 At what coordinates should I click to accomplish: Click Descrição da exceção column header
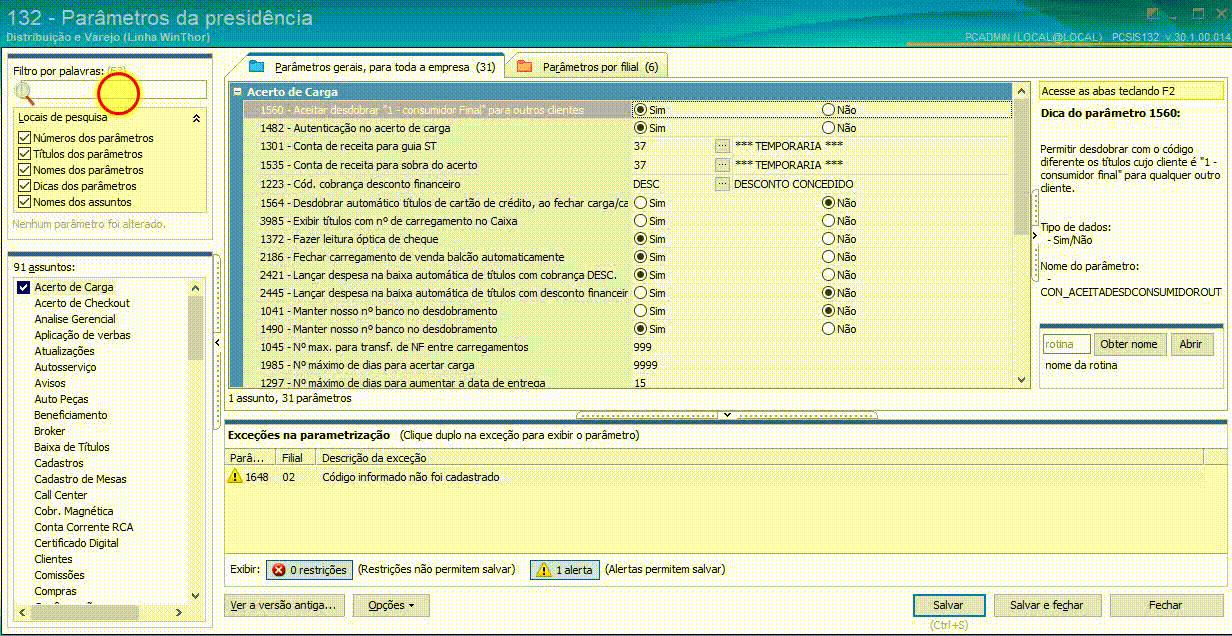tap(760, 458)
